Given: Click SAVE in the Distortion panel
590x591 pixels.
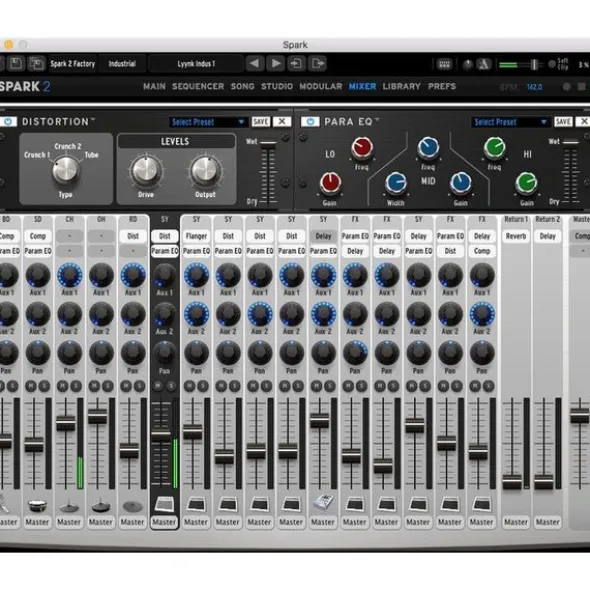Looking at the screenshot, I should [x=261, y=121].
